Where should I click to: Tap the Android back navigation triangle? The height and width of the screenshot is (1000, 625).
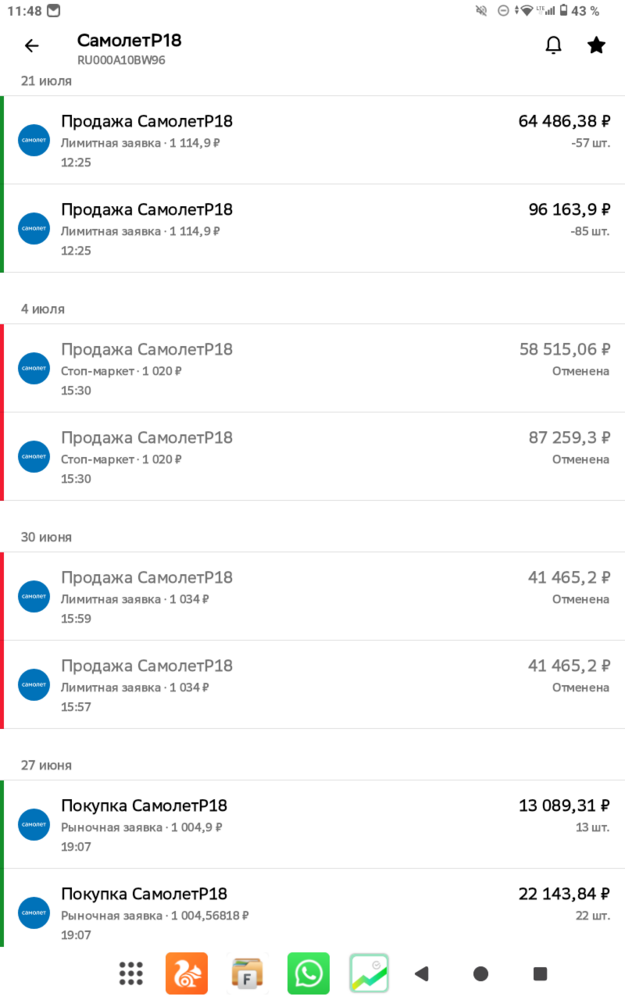[422, 973]
